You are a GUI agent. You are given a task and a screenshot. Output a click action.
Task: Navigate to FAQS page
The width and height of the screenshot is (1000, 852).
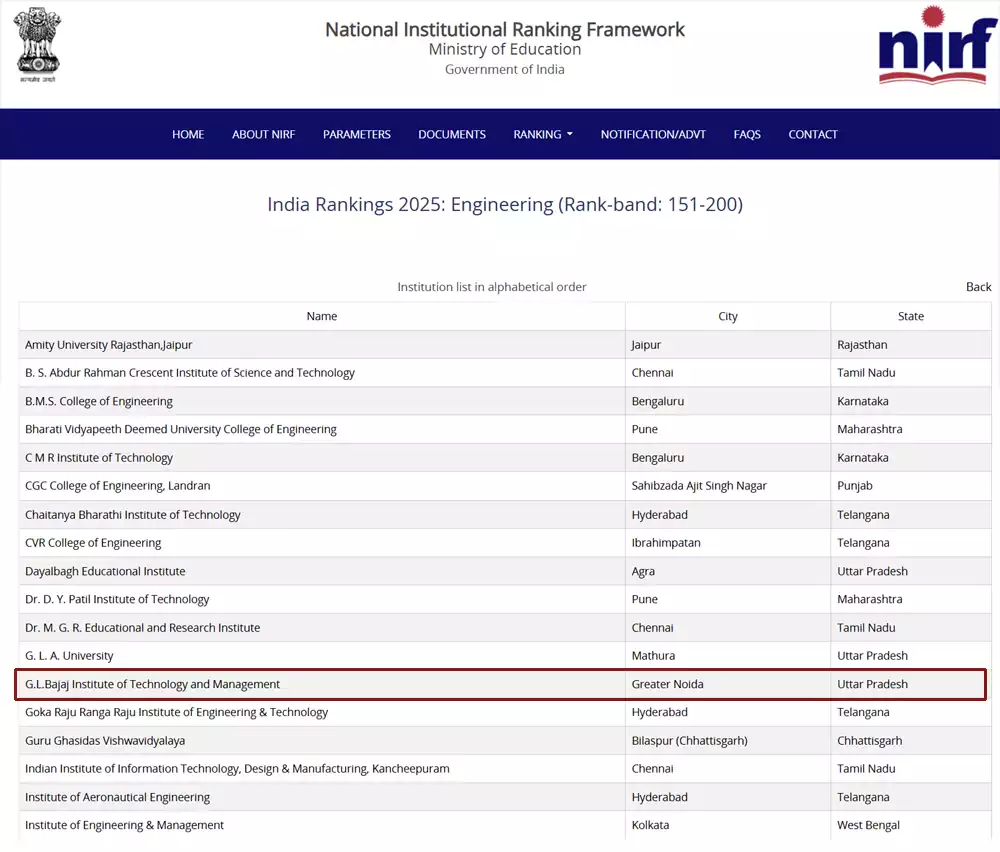click(747, 134)
